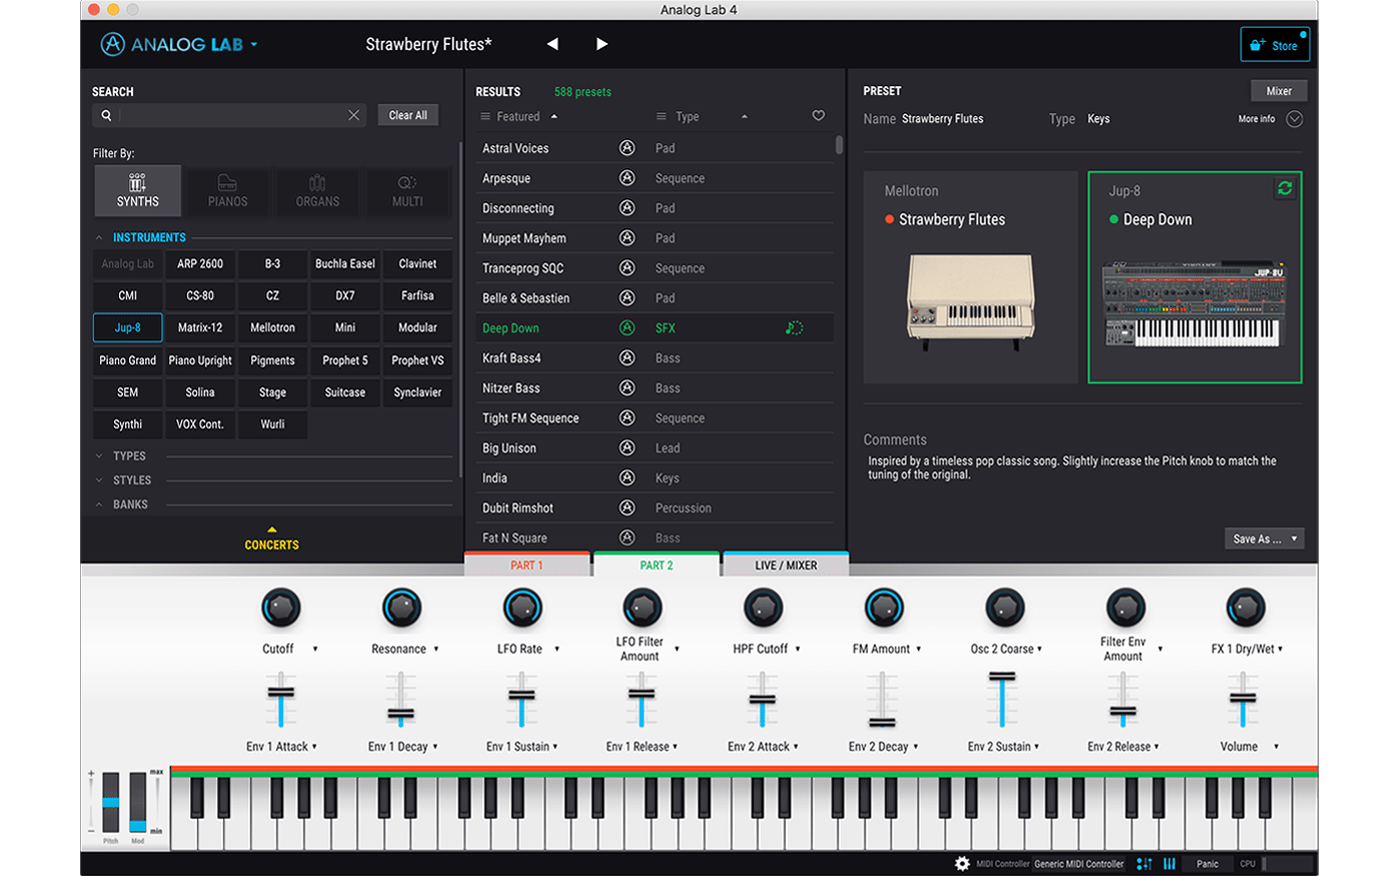Click Arturia icon on Arpesque row
Screen dimensions: 1400x876
click(x=627, y=178)
